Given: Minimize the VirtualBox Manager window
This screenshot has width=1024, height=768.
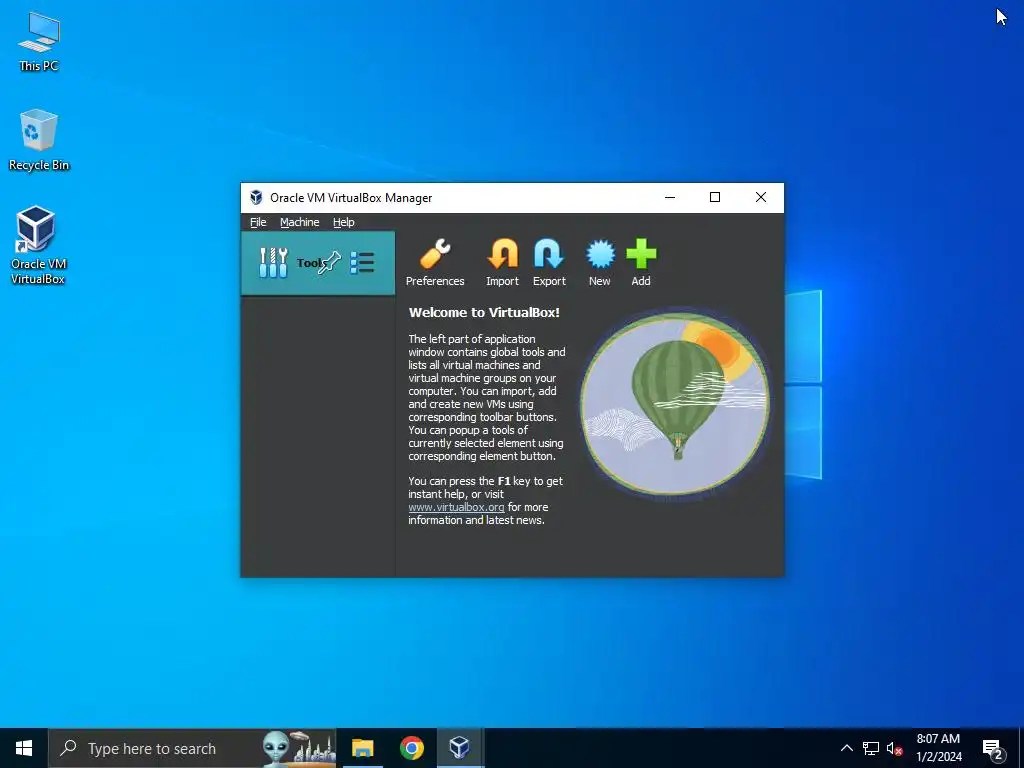Looking at the screenshot, I should tap(670, 197).
